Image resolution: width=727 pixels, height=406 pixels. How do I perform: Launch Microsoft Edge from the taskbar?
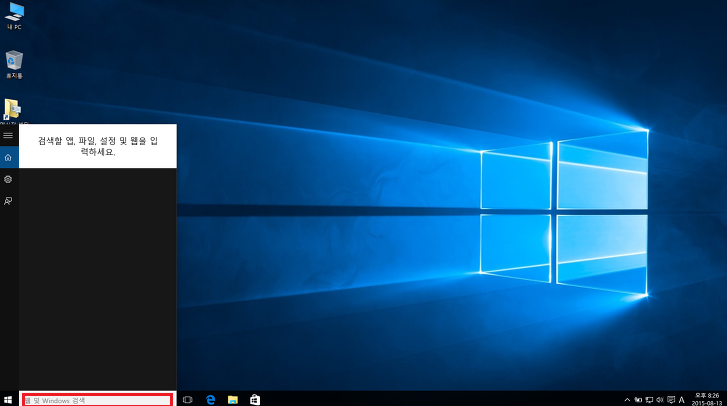pos(210,400)
